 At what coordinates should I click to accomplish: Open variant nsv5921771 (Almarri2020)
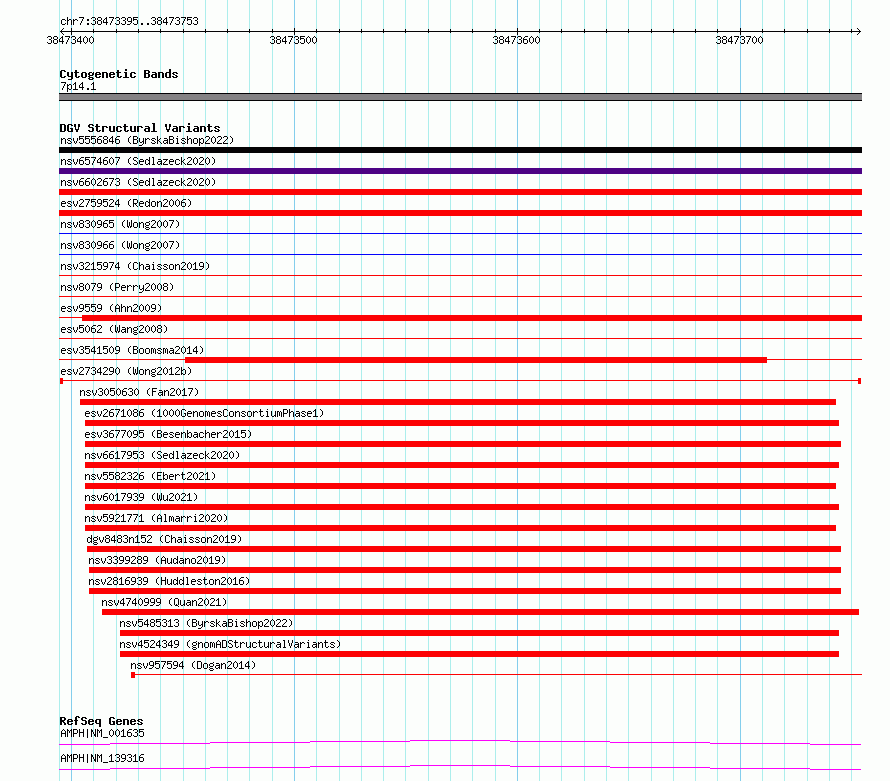point(156,518)
